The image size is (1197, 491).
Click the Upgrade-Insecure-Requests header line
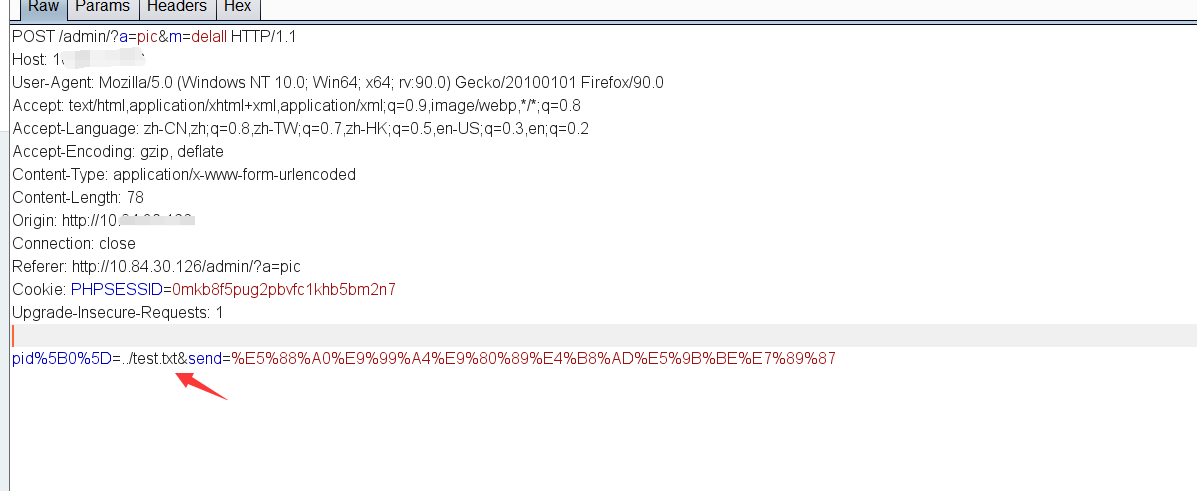point(117,313)
